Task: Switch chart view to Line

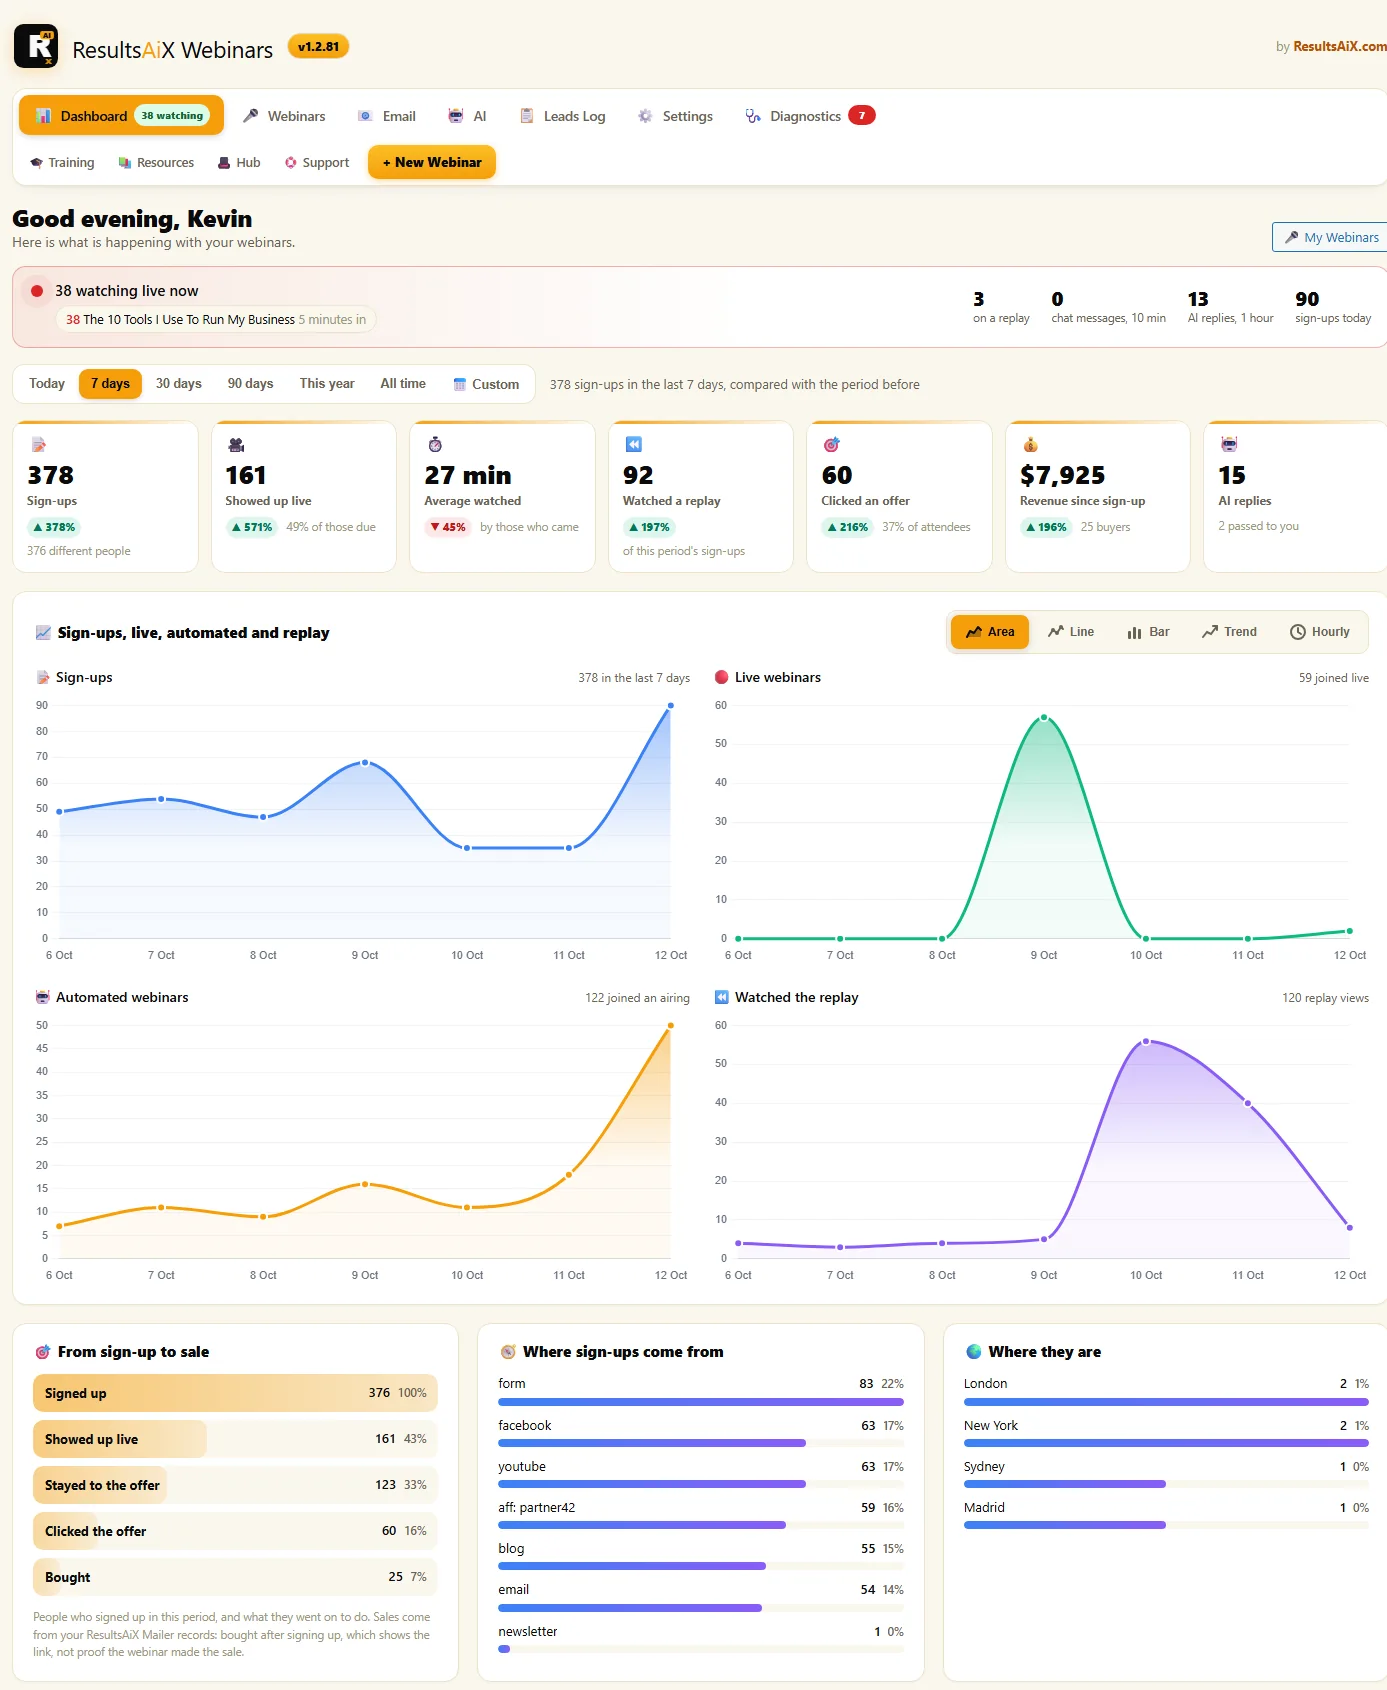Action: 1071,632
